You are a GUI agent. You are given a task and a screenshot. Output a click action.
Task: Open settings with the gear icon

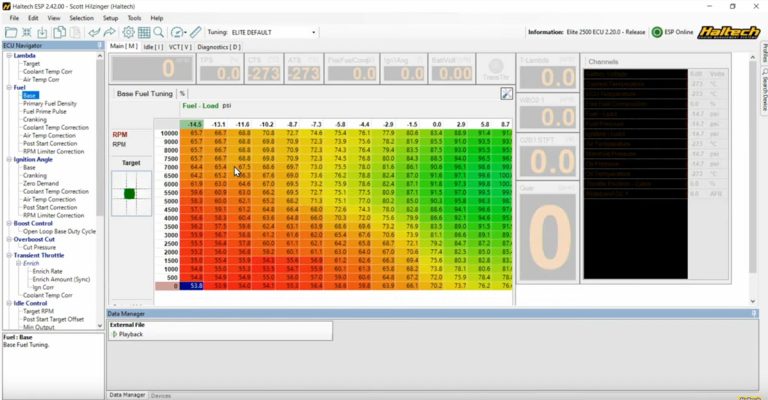pyautogui.click(x=128, y=32)
